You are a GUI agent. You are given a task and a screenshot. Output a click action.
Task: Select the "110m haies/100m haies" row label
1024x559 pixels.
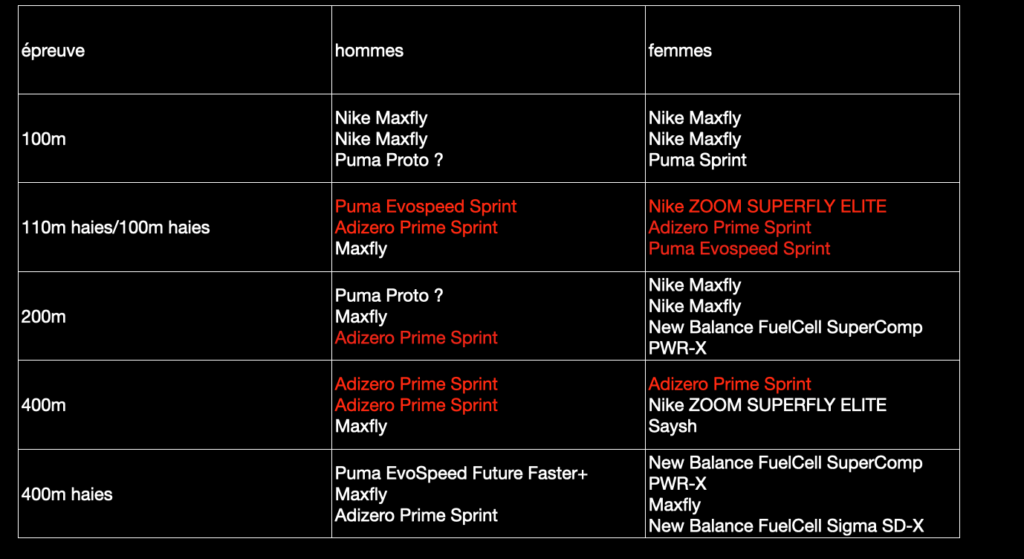pyautogui.click(x=115, y=228)
